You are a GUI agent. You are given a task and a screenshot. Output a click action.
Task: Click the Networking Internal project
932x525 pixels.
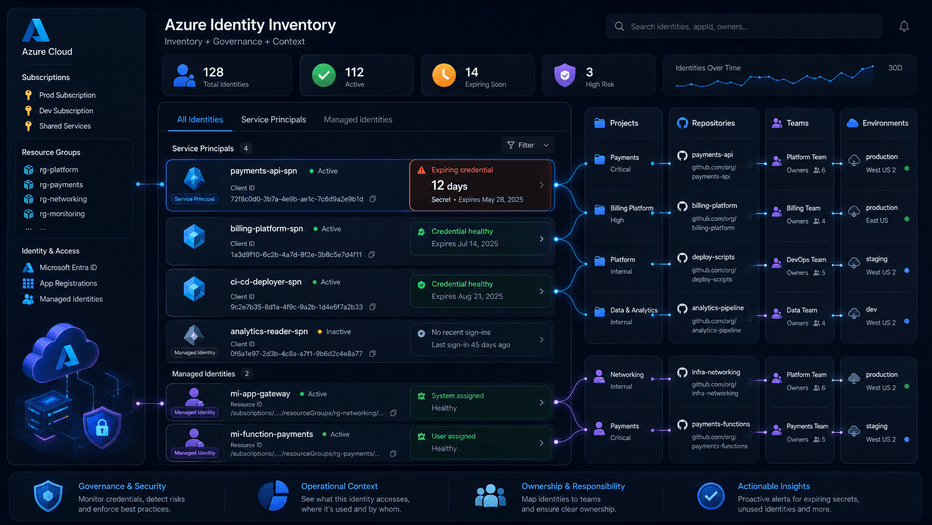pos(619,381)
